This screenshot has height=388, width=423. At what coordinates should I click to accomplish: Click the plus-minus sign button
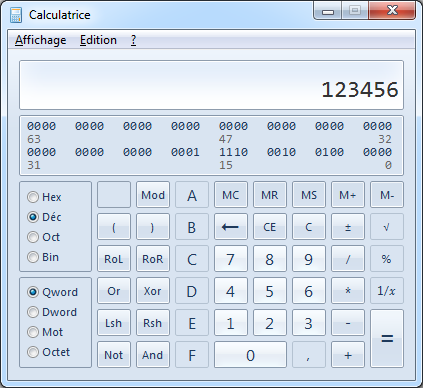pyautogui.click(x=348, y=227)
